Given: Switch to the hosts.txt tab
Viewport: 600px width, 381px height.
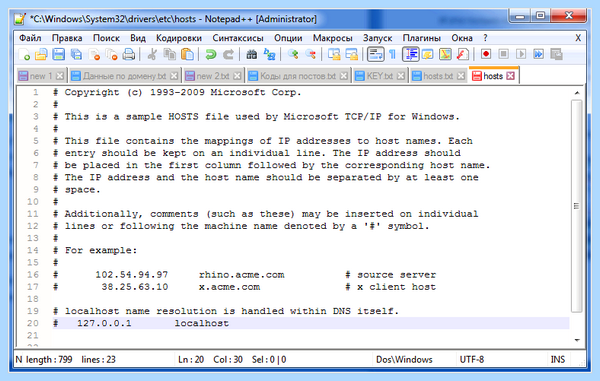Looking at the screenshot, I should tap(438, 76).
